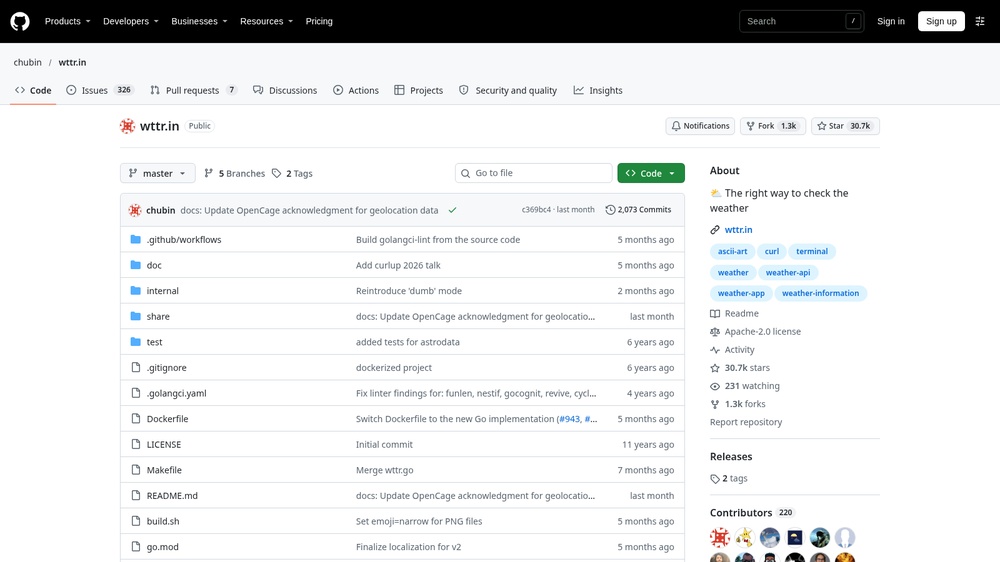Open issue #943 link in Dockerfile commit
The image size is (1000, 562).
tap(570, 418)
